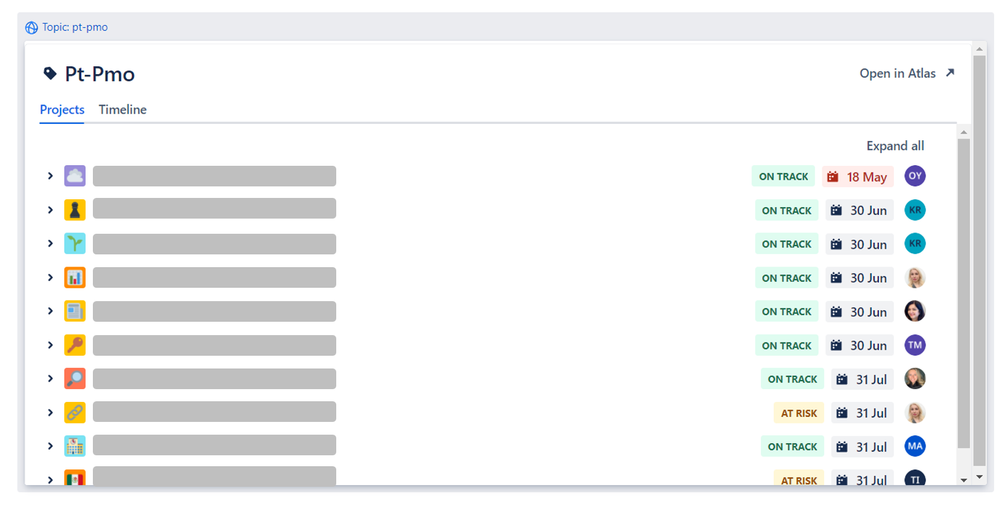Click inner scrollbar down arrow

(x=963, y=479)
